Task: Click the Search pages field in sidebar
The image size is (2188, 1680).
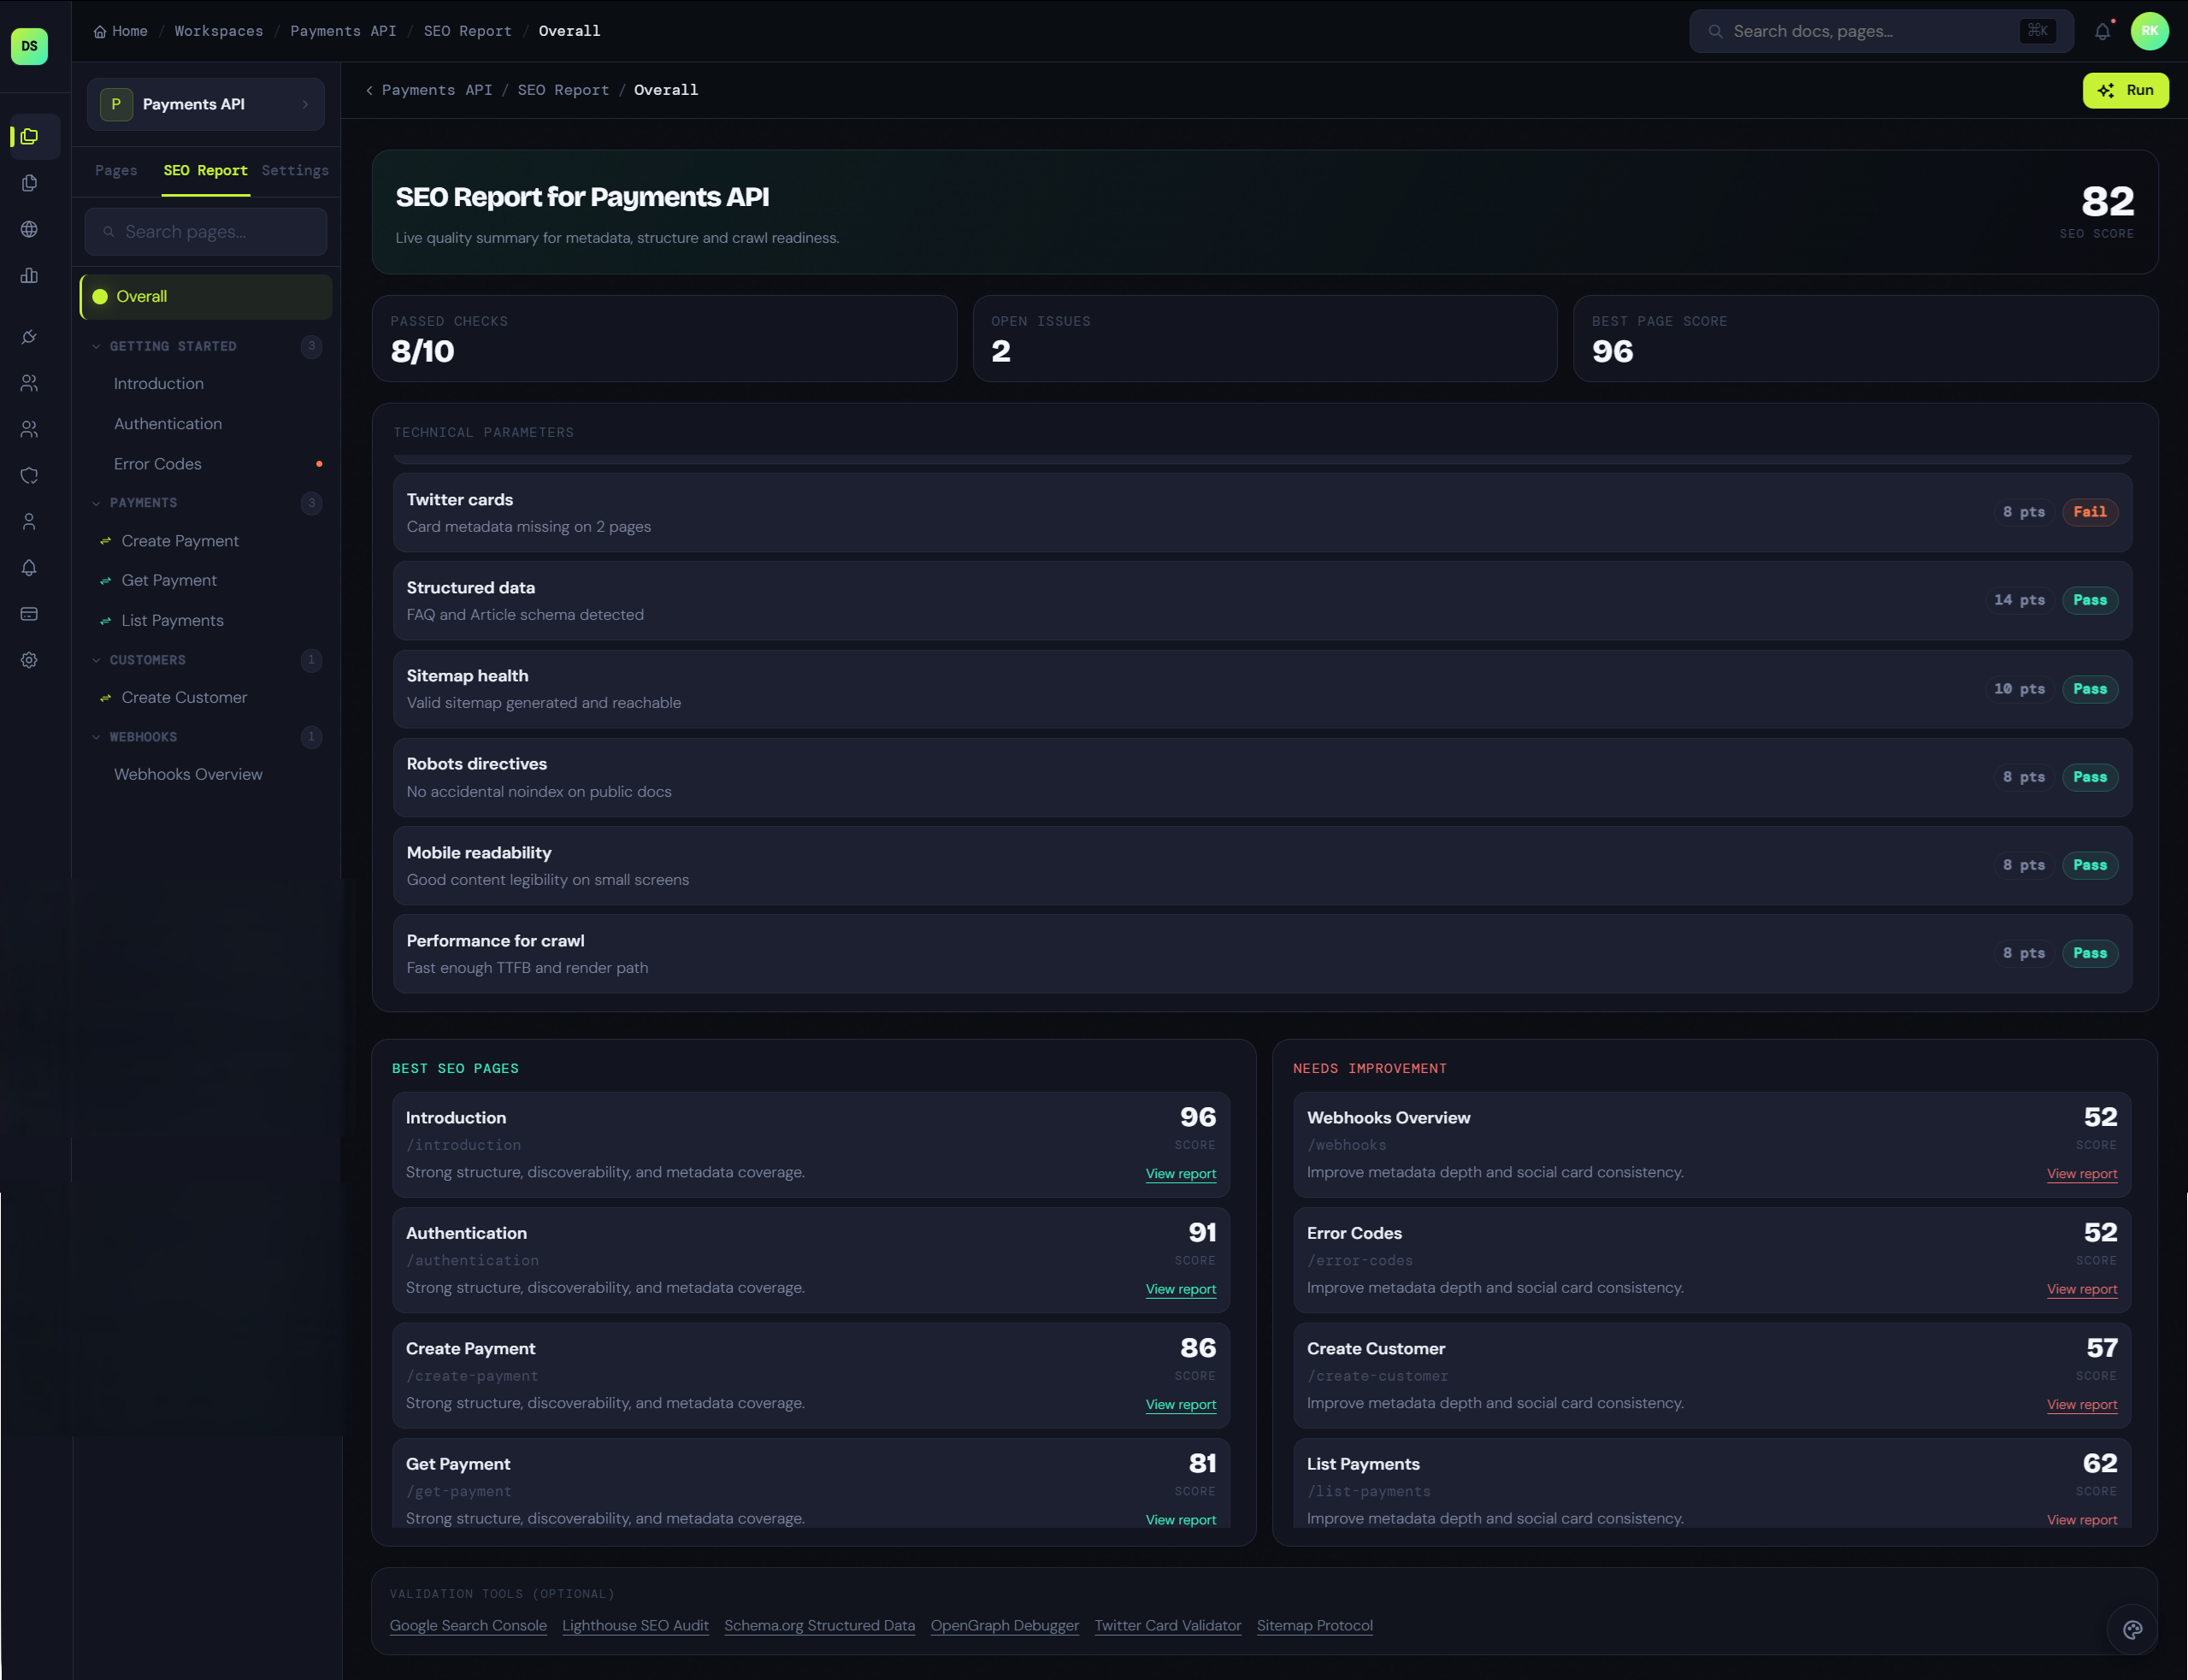Action: (x=205, y=231)
